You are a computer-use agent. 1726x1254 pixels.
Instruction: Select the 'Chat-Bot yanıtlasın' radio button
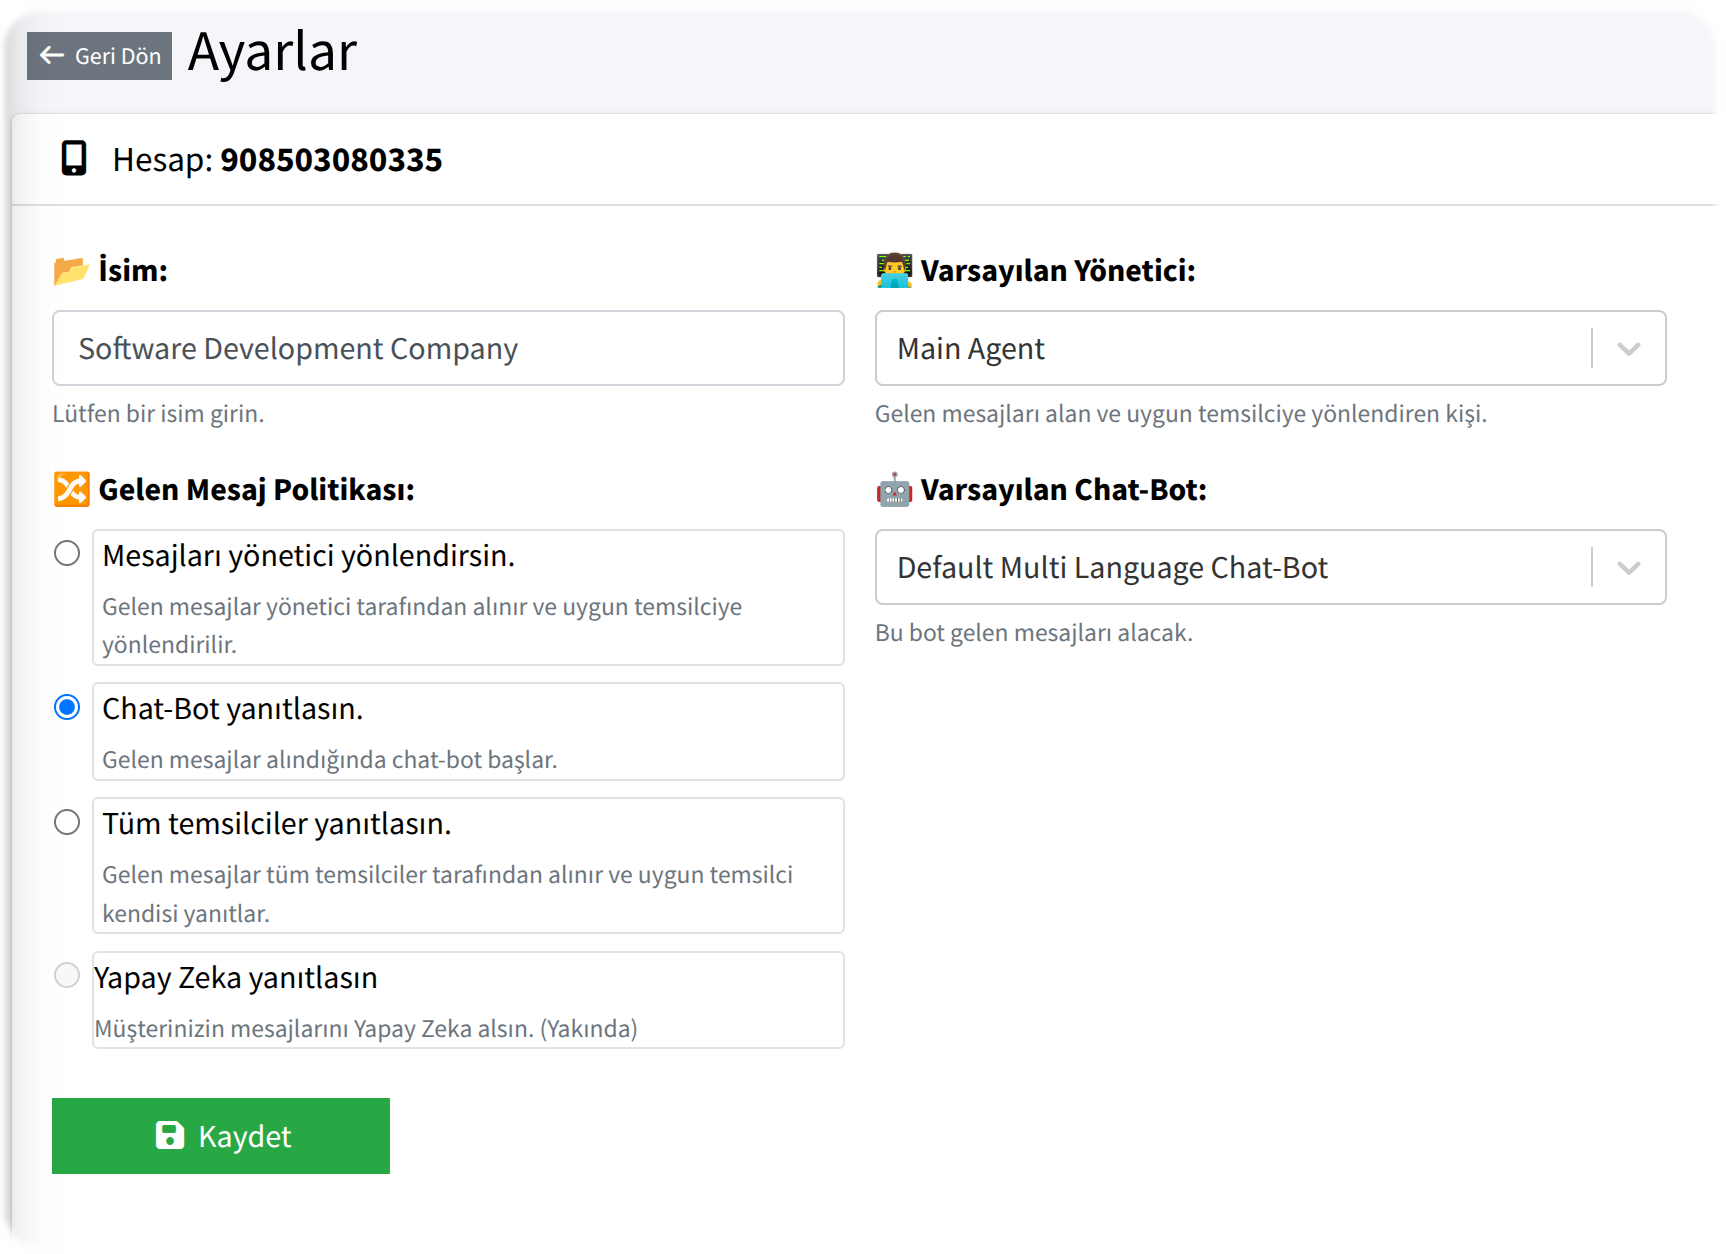pyautogui.click(x=67, y=707)
